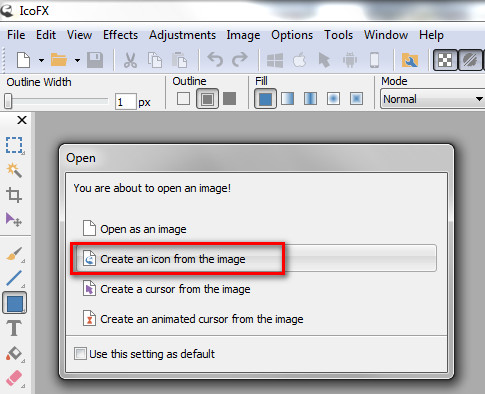Check Use this setting as default
Image resolution: width=485 pixels, height=394 pixels.
144,354
